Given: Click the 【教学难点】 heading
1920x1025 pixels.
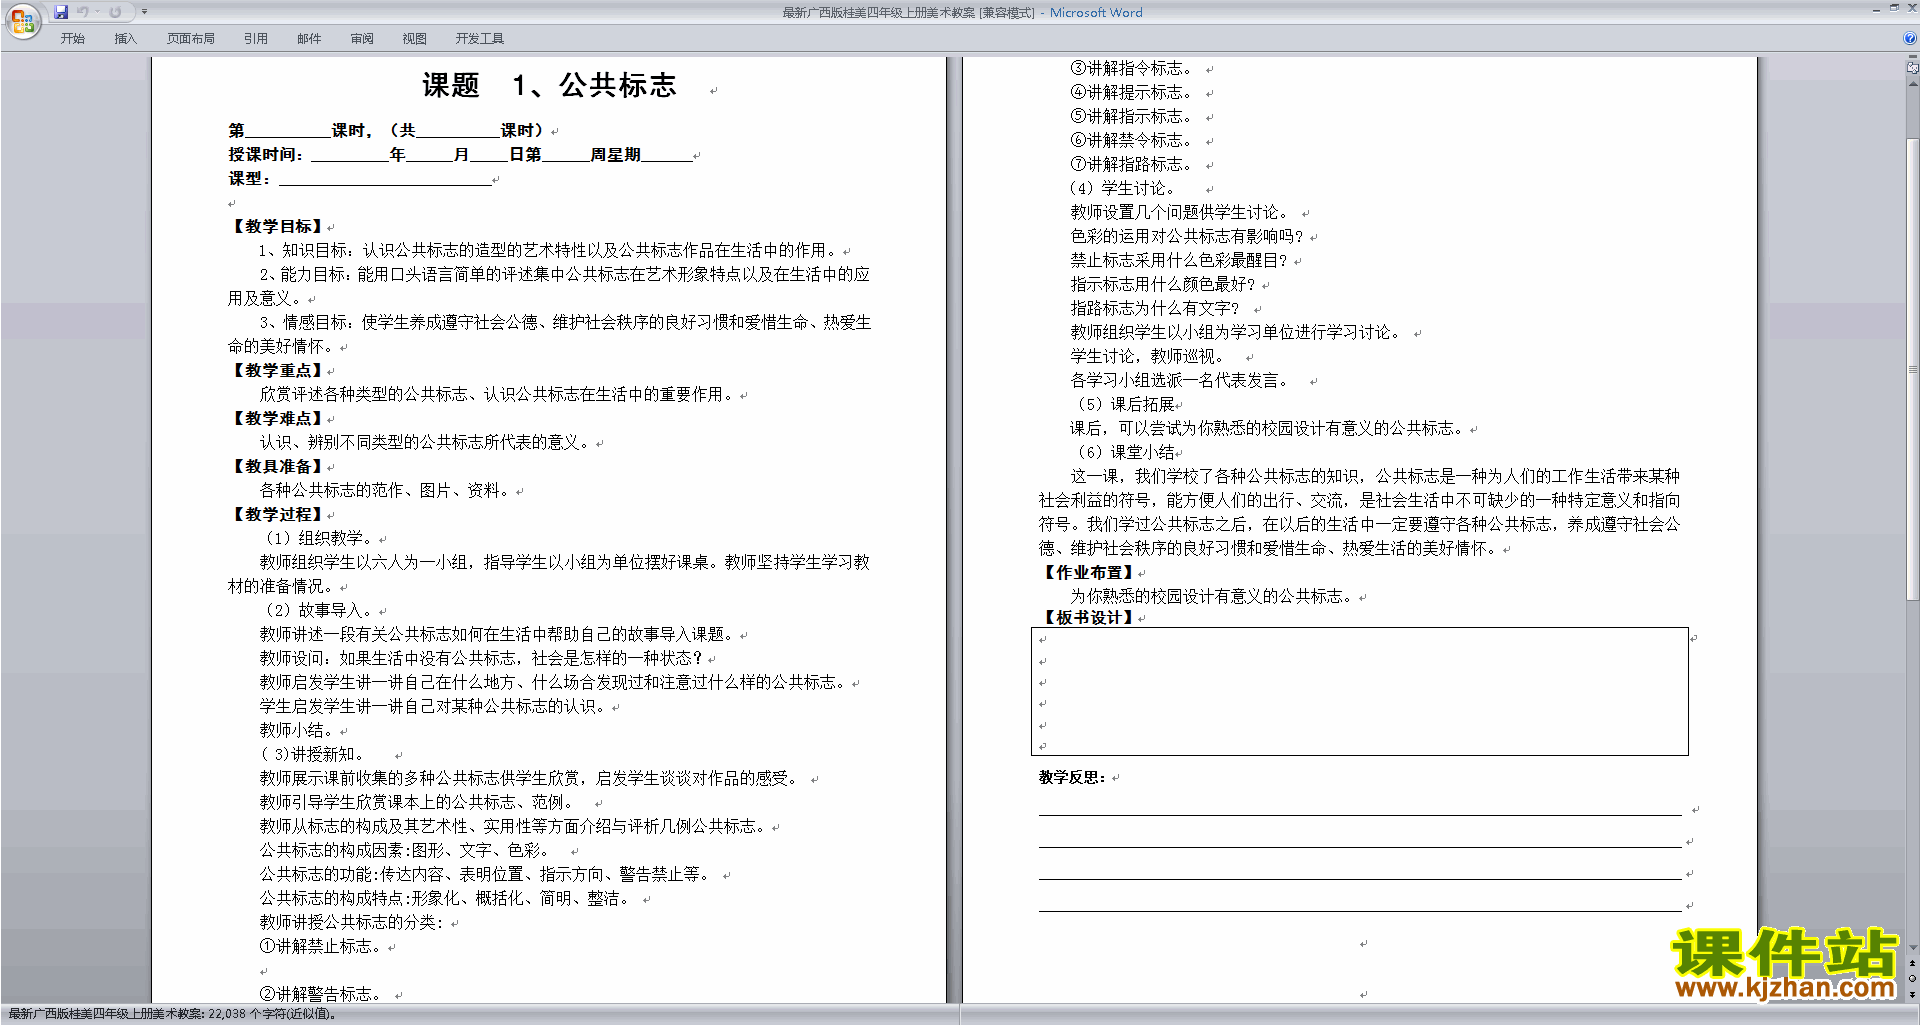Looking at the screenshot, I should pos(277,419).
